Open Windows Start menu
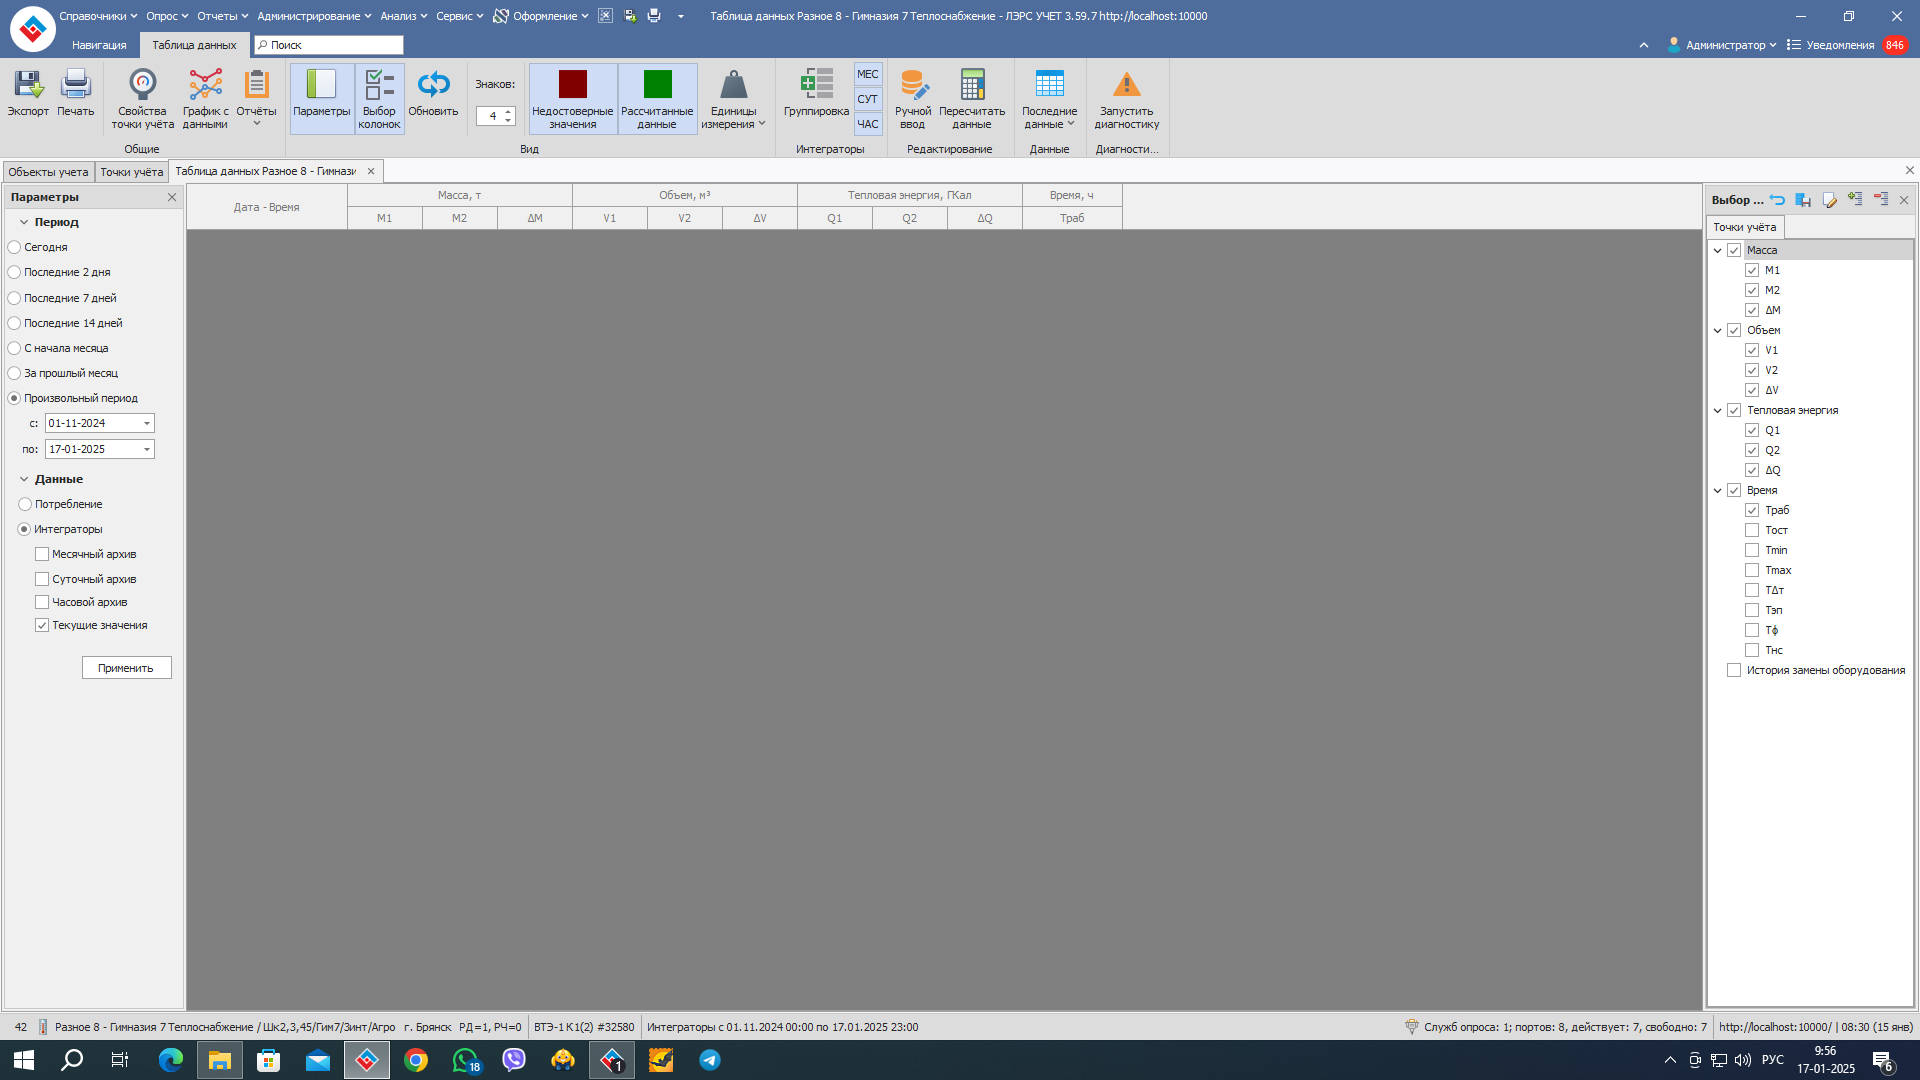The width and height of the screenshot is (1920, 1080). 24,1060
